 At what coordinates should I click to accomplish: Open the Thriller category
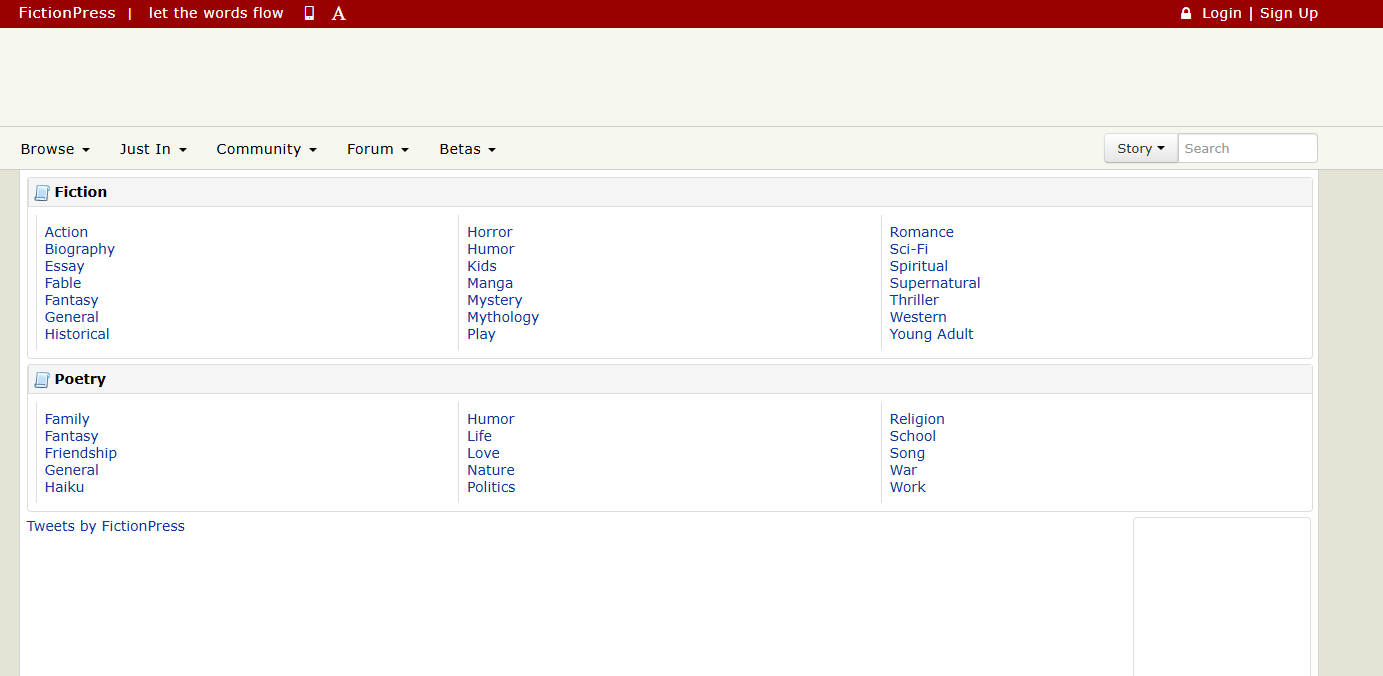(914, 300)
